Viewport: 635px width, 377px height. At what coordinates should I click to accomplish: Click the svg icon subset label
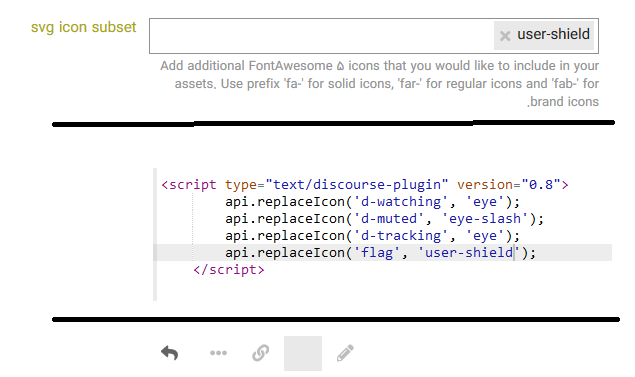[83, 27]
